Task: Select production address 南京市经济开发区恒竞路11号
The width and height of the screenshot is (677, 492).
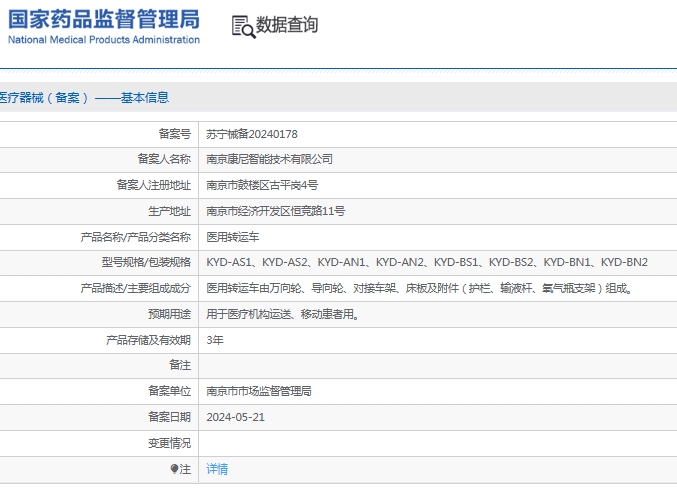Action: pos(275,211)
